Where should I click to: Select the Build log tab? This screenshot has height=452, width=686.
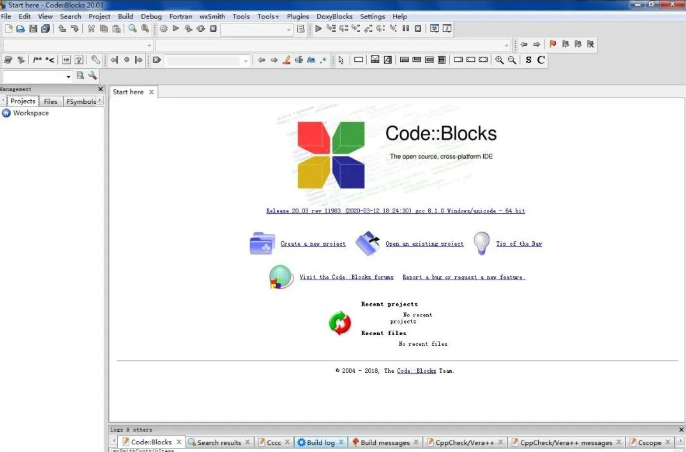[320, 442]
